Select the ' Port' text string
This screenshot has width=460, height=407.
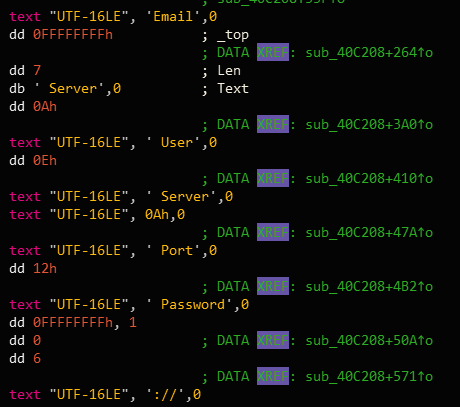[173, 250]
